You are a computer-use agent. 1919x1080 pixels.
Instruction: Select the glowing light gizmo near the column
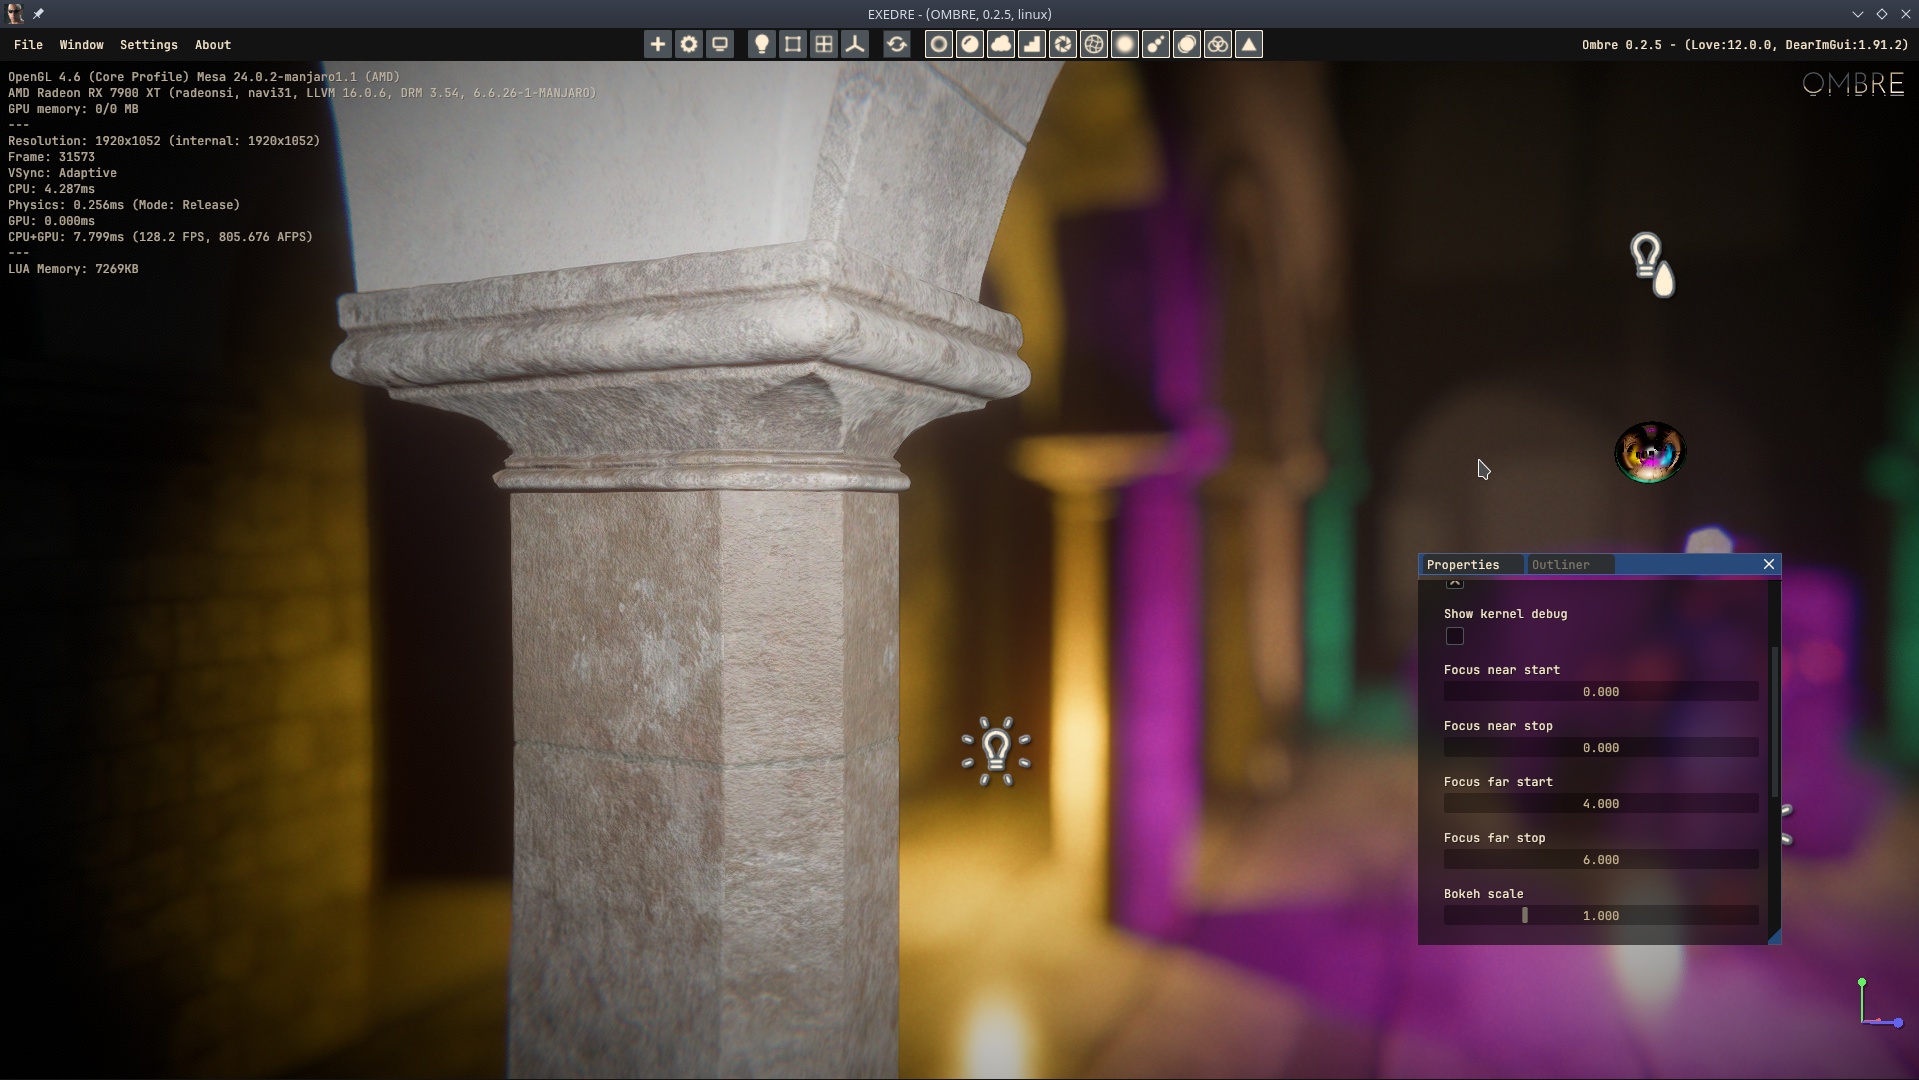coord(996,750)
